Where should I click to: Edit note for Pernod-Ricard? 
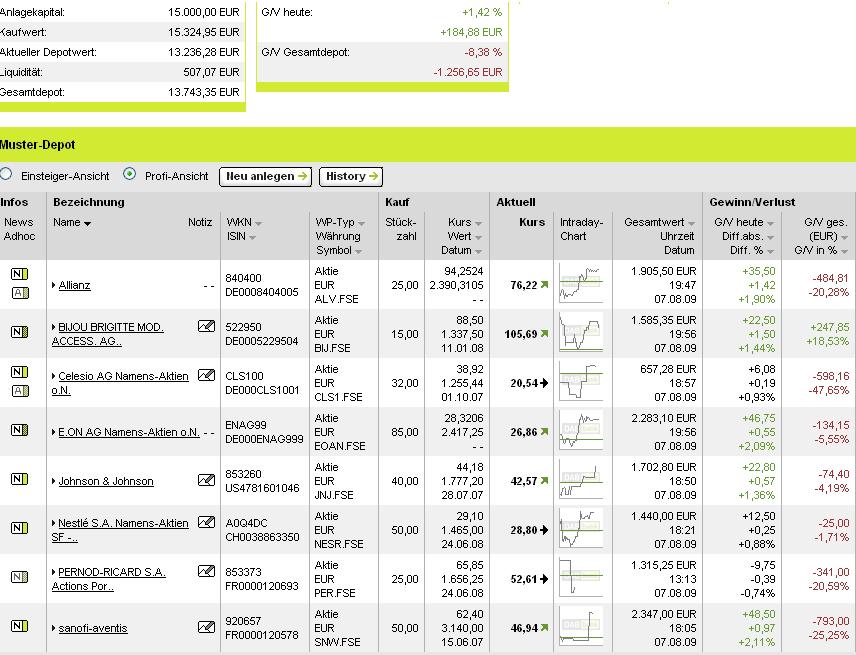(x=206, y=571)
